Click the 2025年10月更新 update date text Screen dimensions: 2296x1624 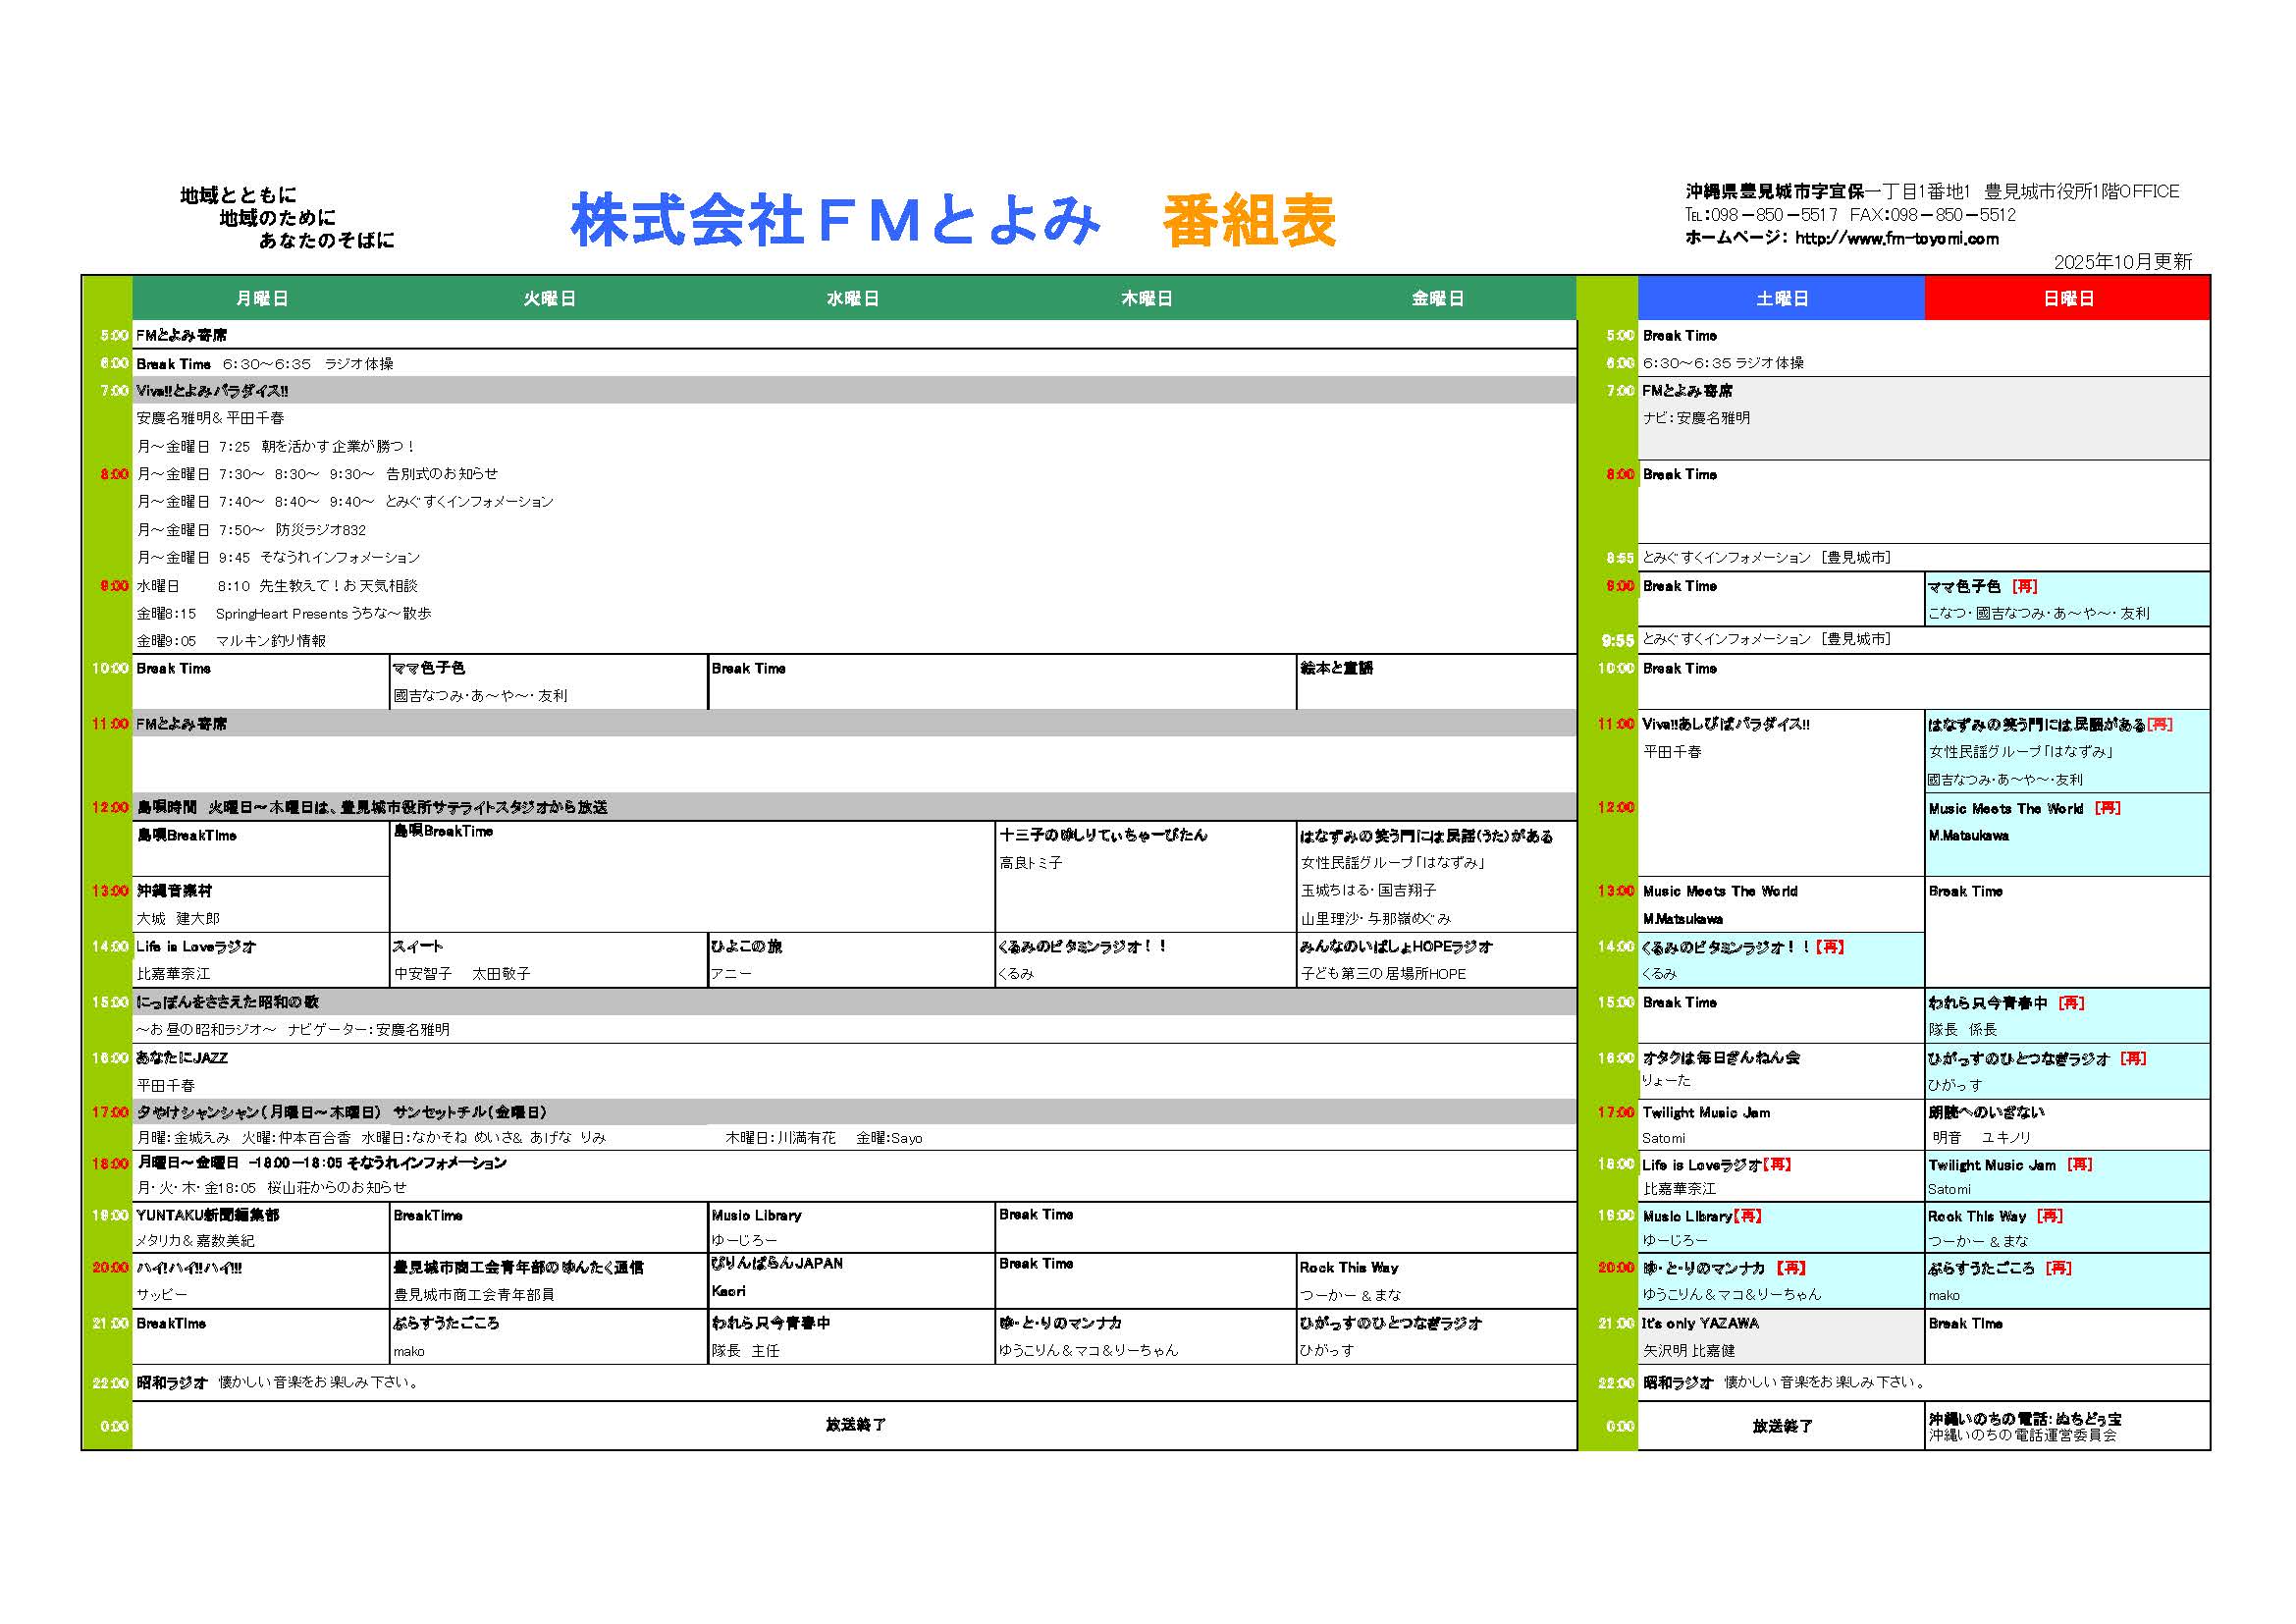coord(2123,262)
